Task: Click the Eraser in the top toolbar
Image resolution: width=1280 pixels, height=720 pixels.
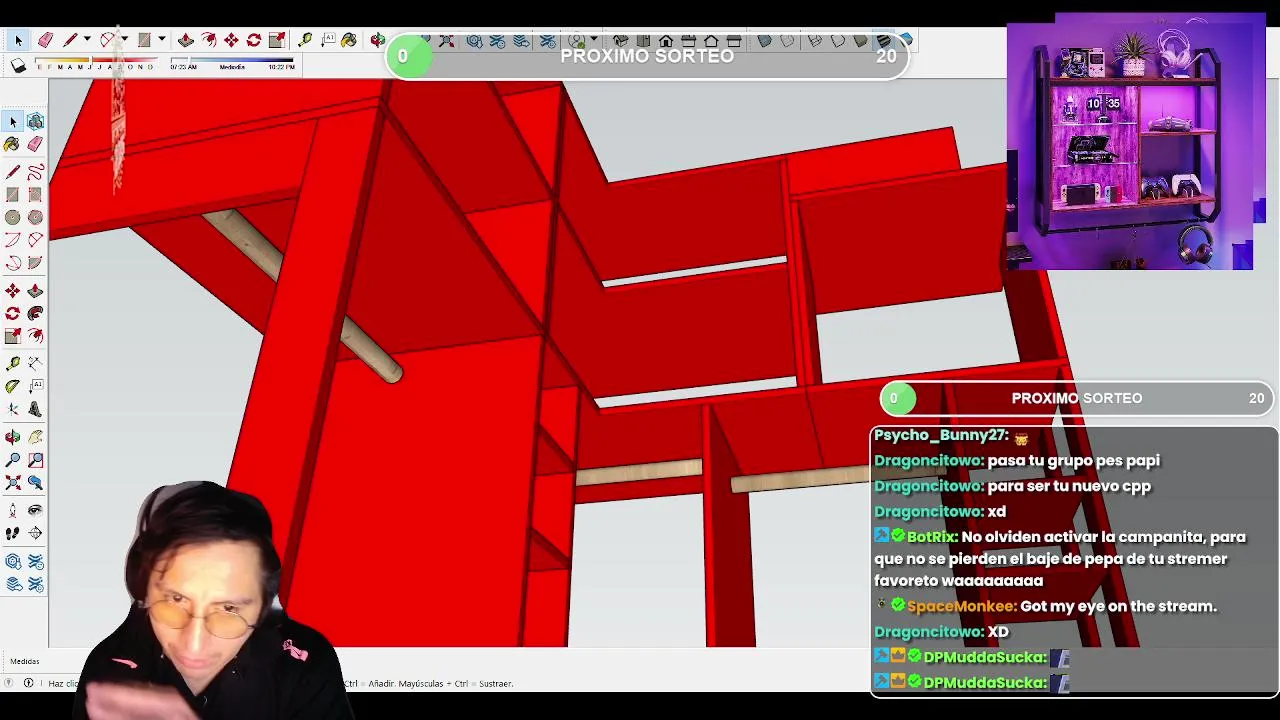Action: [45, 40]
